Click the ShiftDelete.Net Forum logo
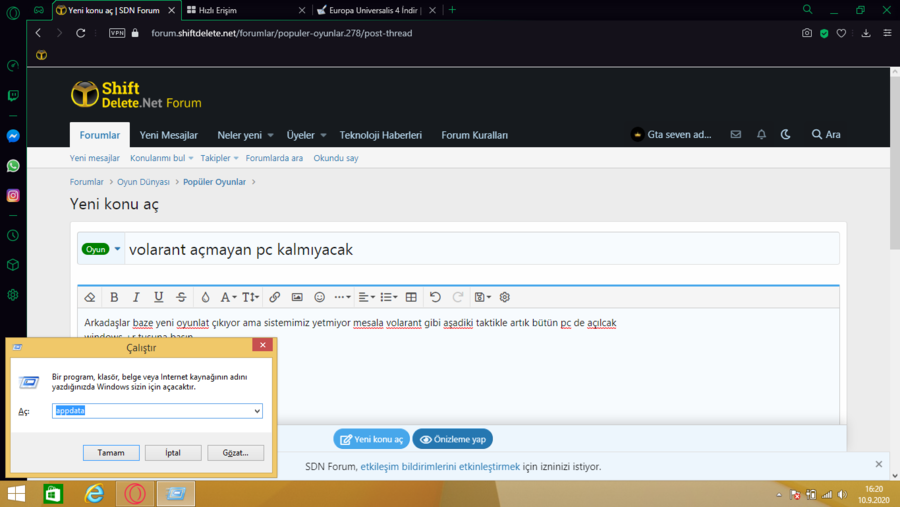900x507 pixels. click(136, 95)
